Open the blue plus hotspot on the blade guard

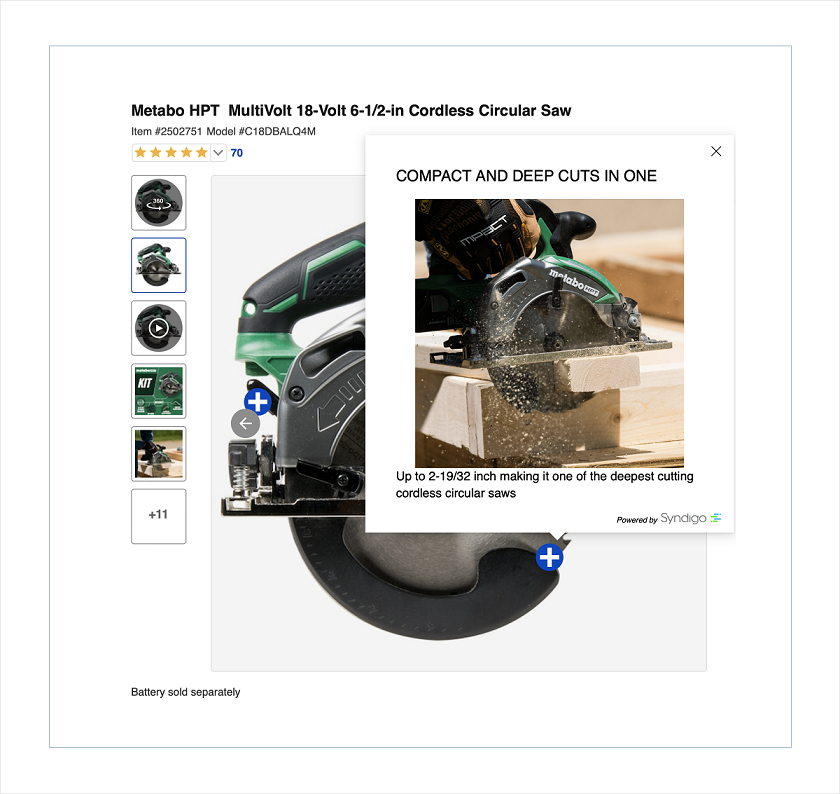(549, 557)
